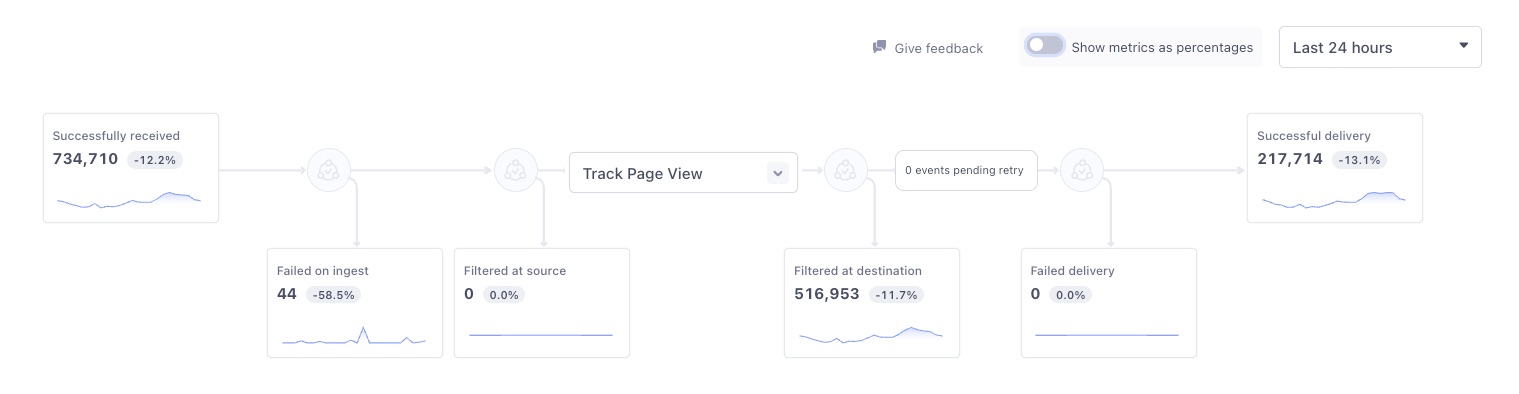
Task: Click the Show metrics as percentages label
Action: click(x=1162, y=47)
